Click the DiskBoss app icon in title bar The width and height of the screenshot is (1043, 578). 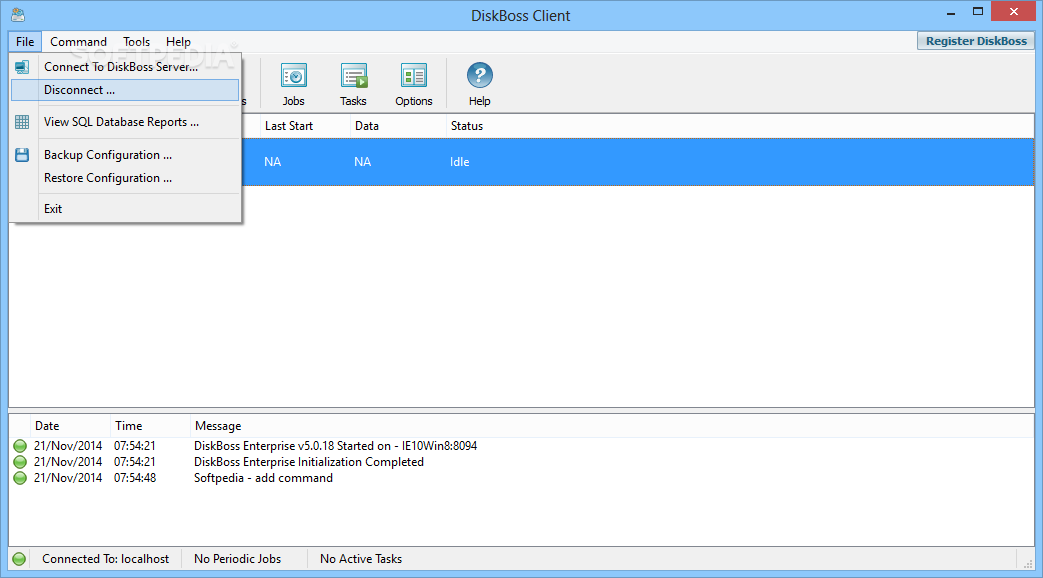pos(18,15)
